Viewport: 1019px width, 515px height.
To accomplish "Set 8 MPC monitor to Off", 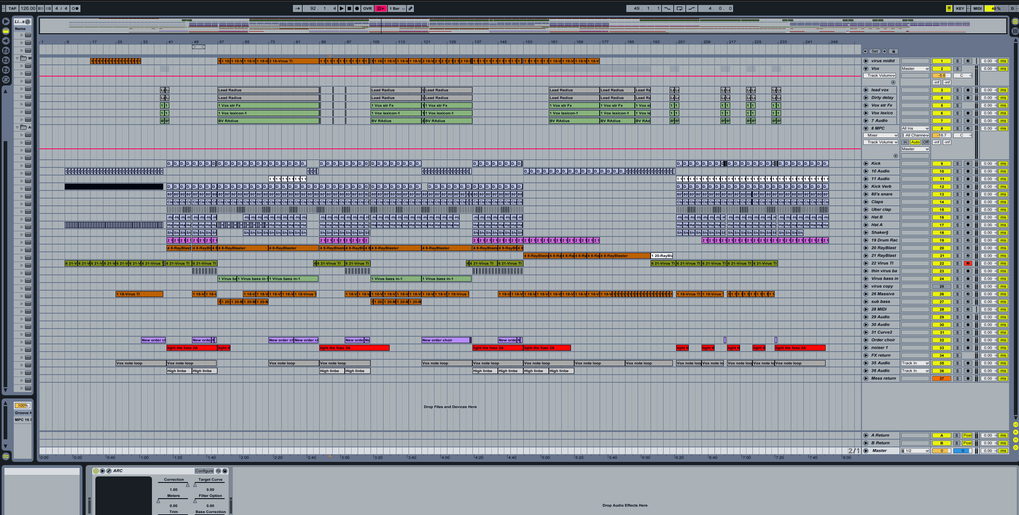I will [925, 142].
